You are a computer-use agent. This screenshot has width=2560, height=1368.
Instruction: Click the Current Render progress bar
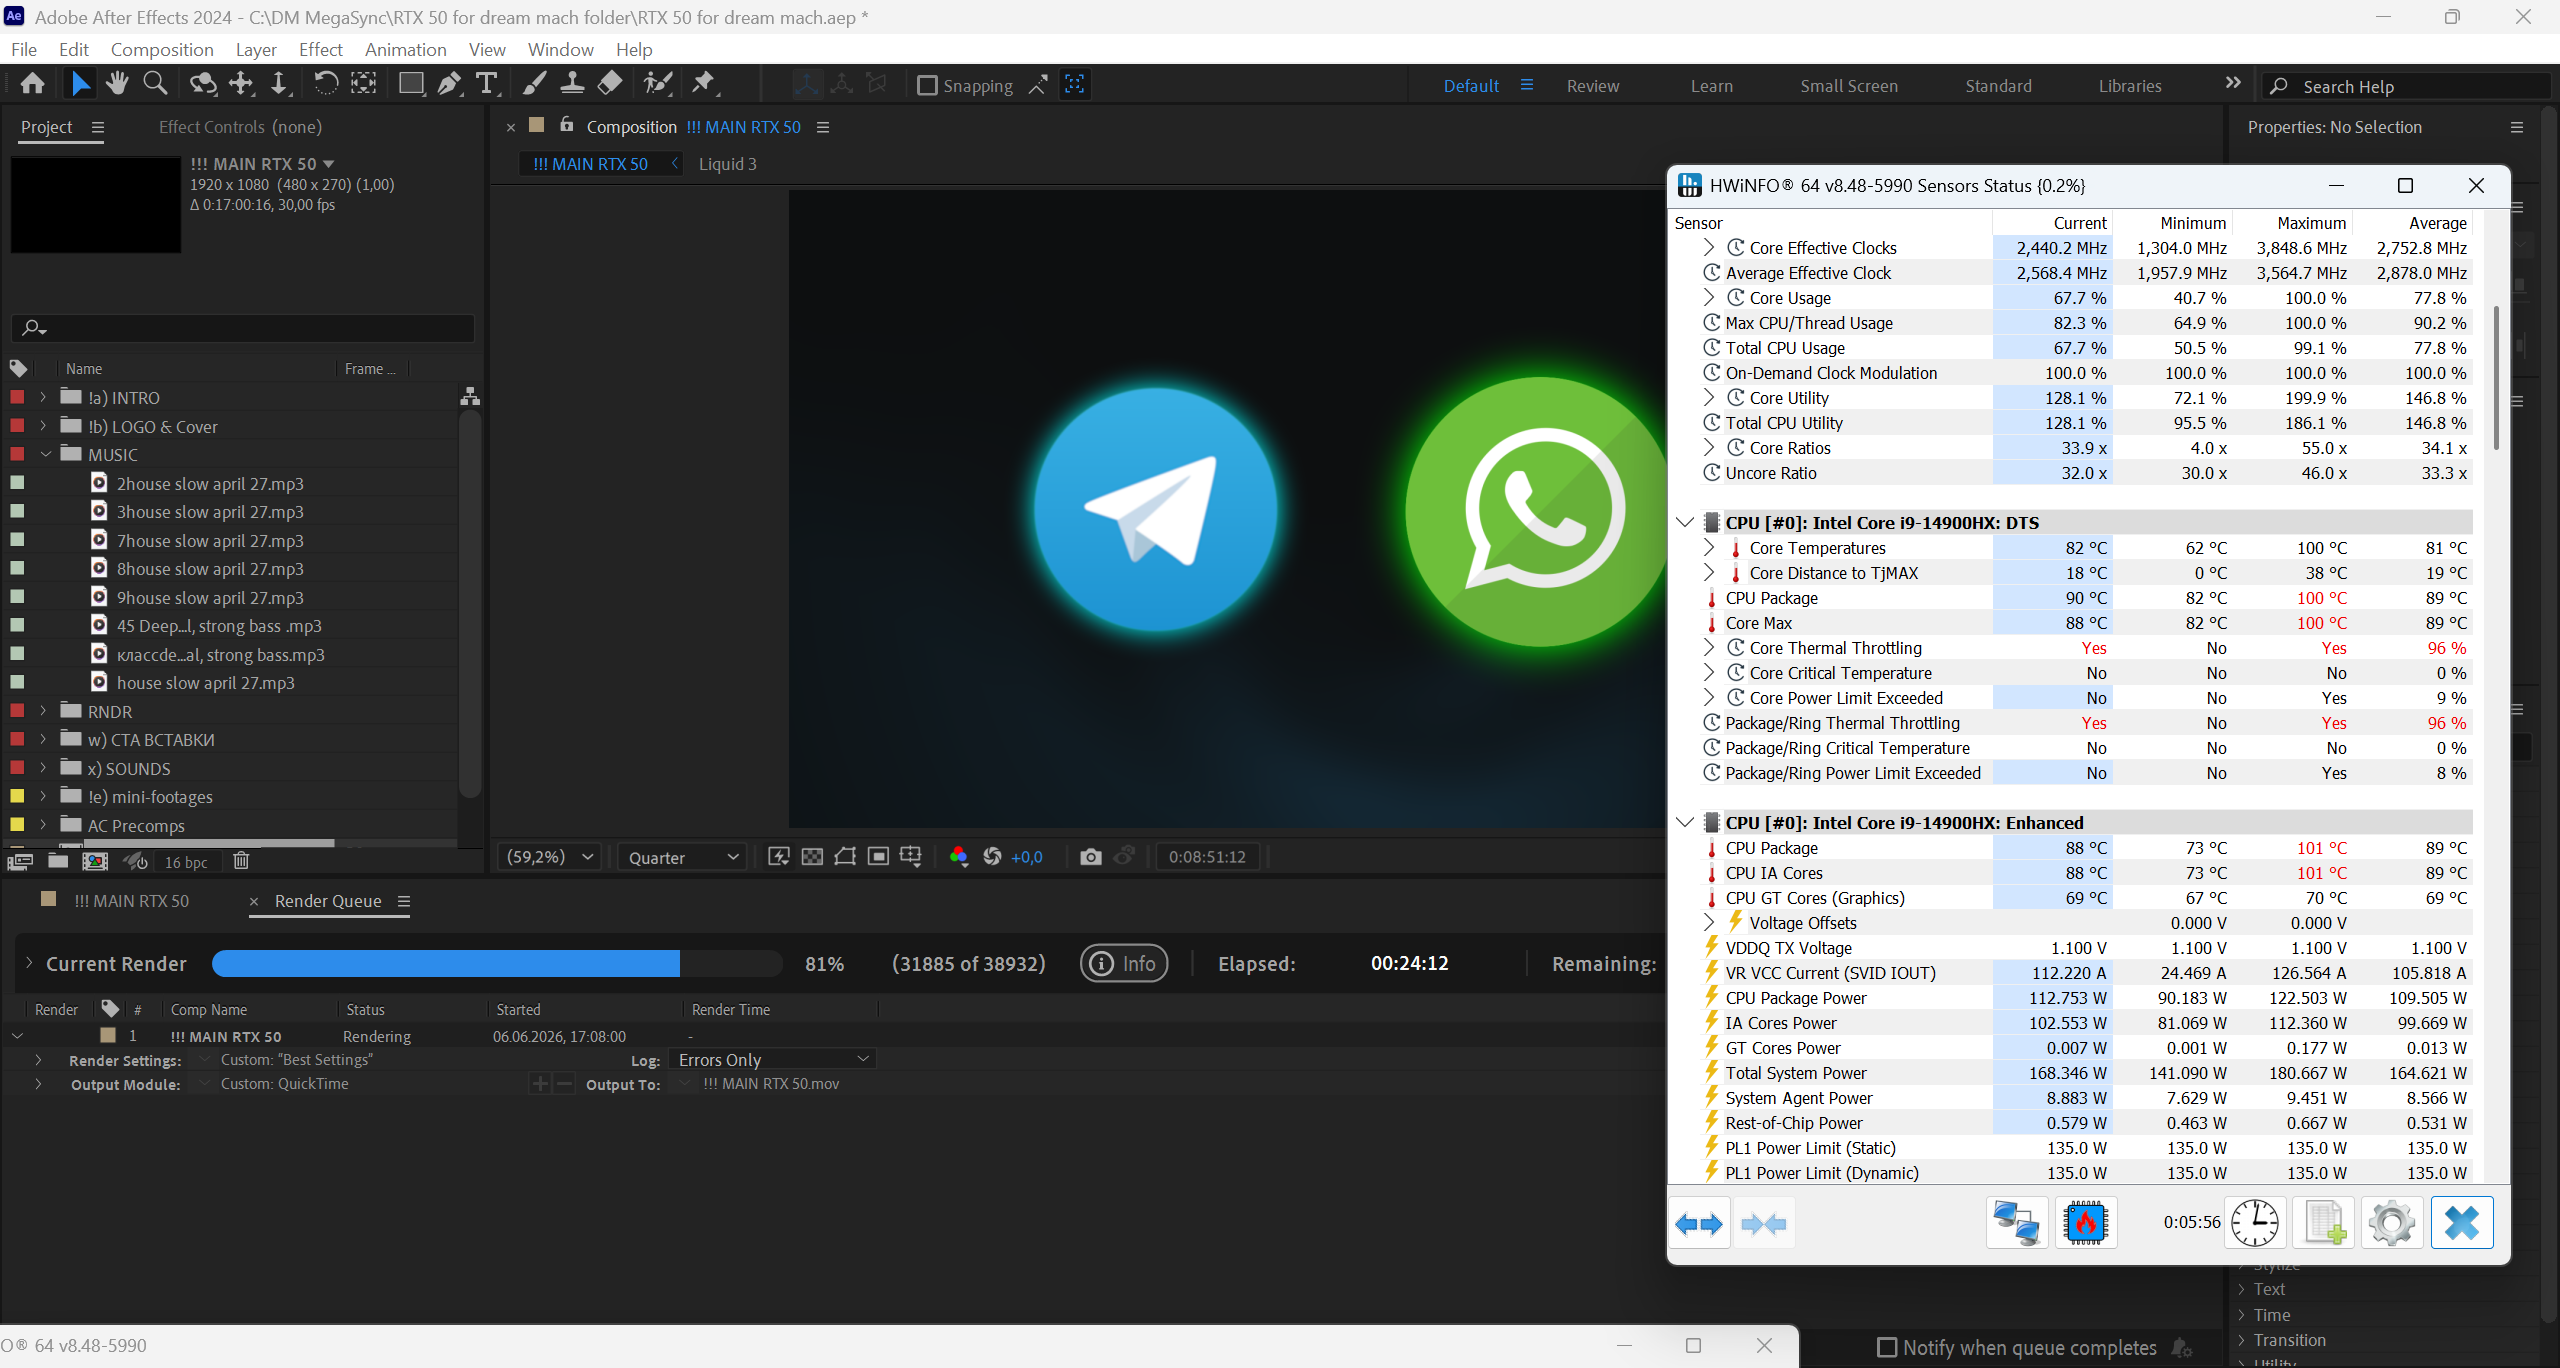coord(497,963)
